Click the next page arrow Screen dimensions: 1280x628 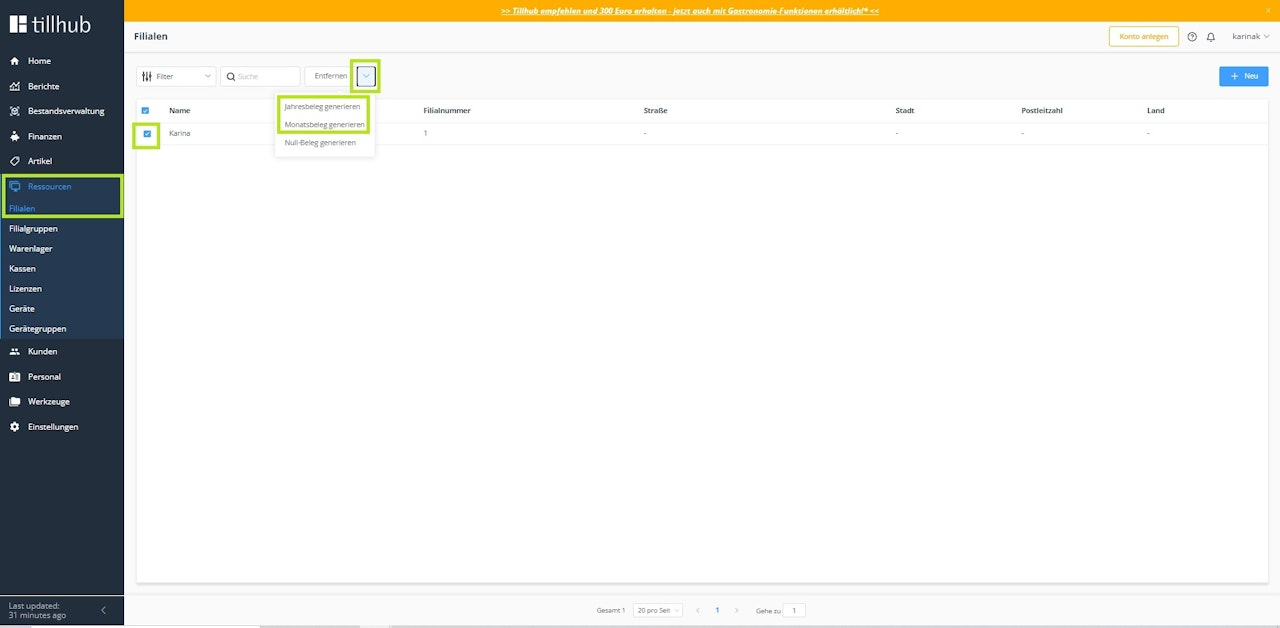737,610
